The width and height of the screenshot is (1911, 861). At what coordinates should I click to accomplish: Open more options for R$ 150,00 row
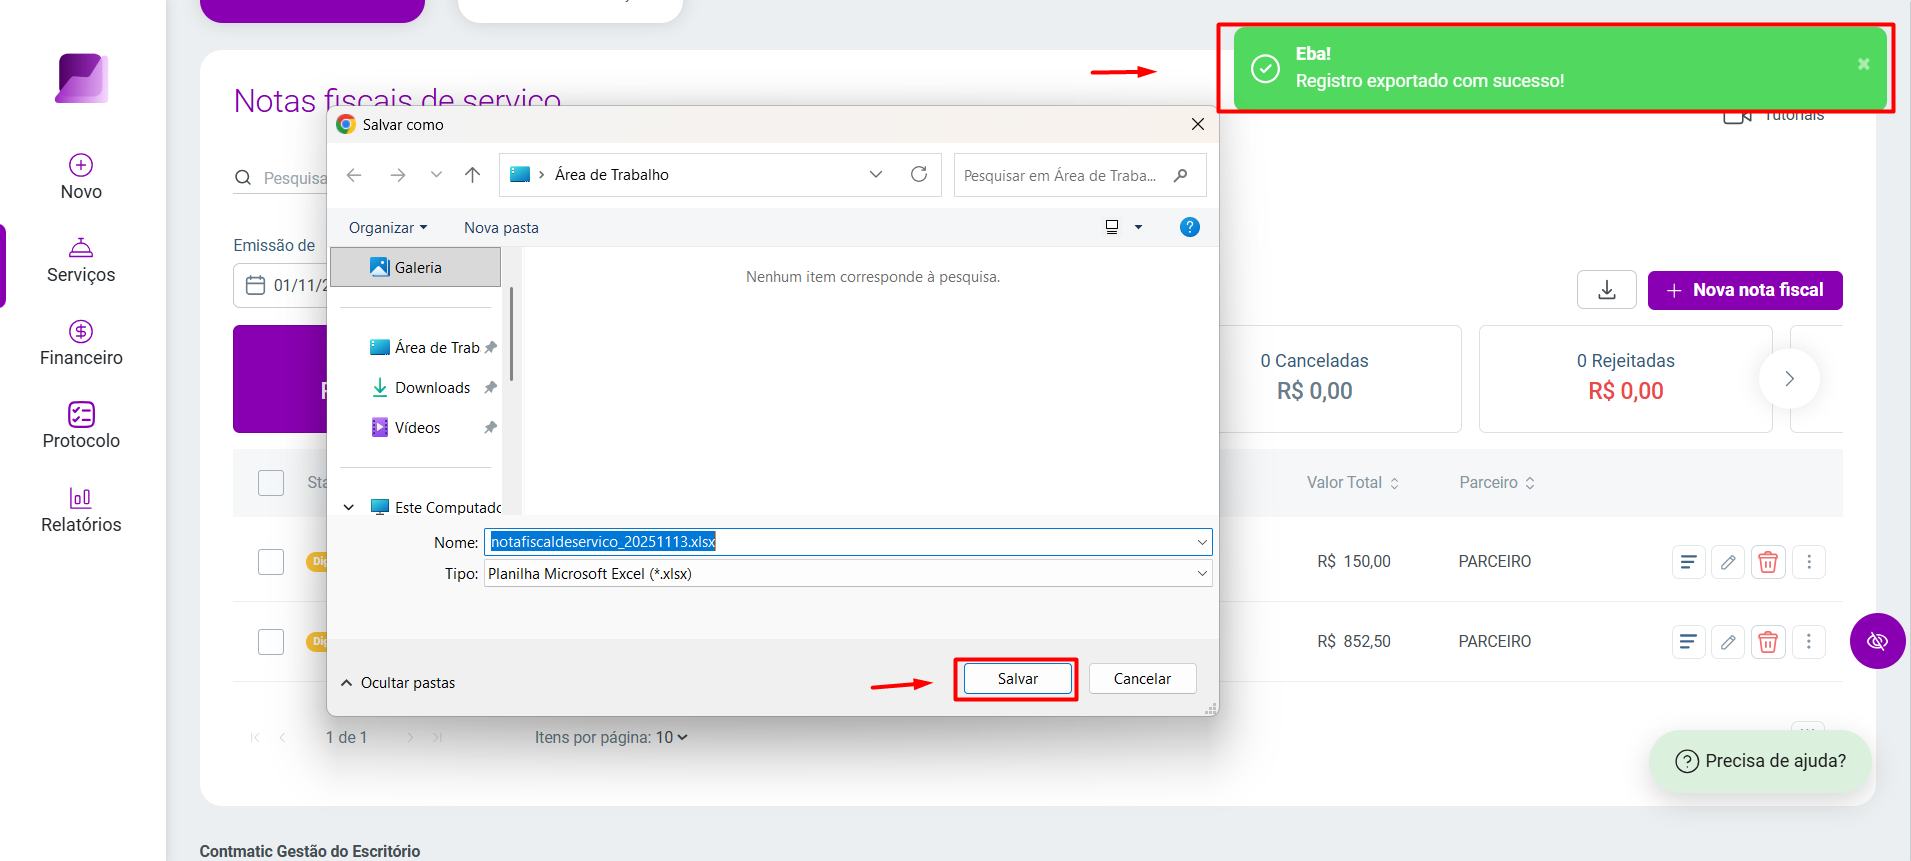point(1809,562)
